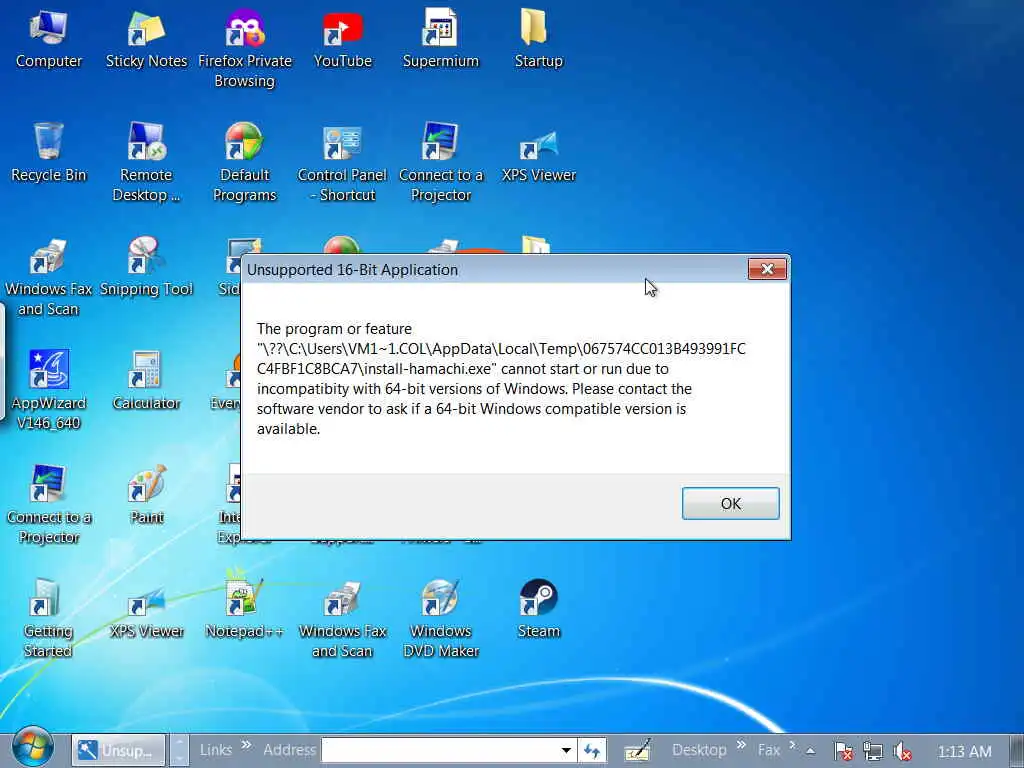Click the muted volume tray icon
Screen dimensions: 1024x768
tap(903, 751)
